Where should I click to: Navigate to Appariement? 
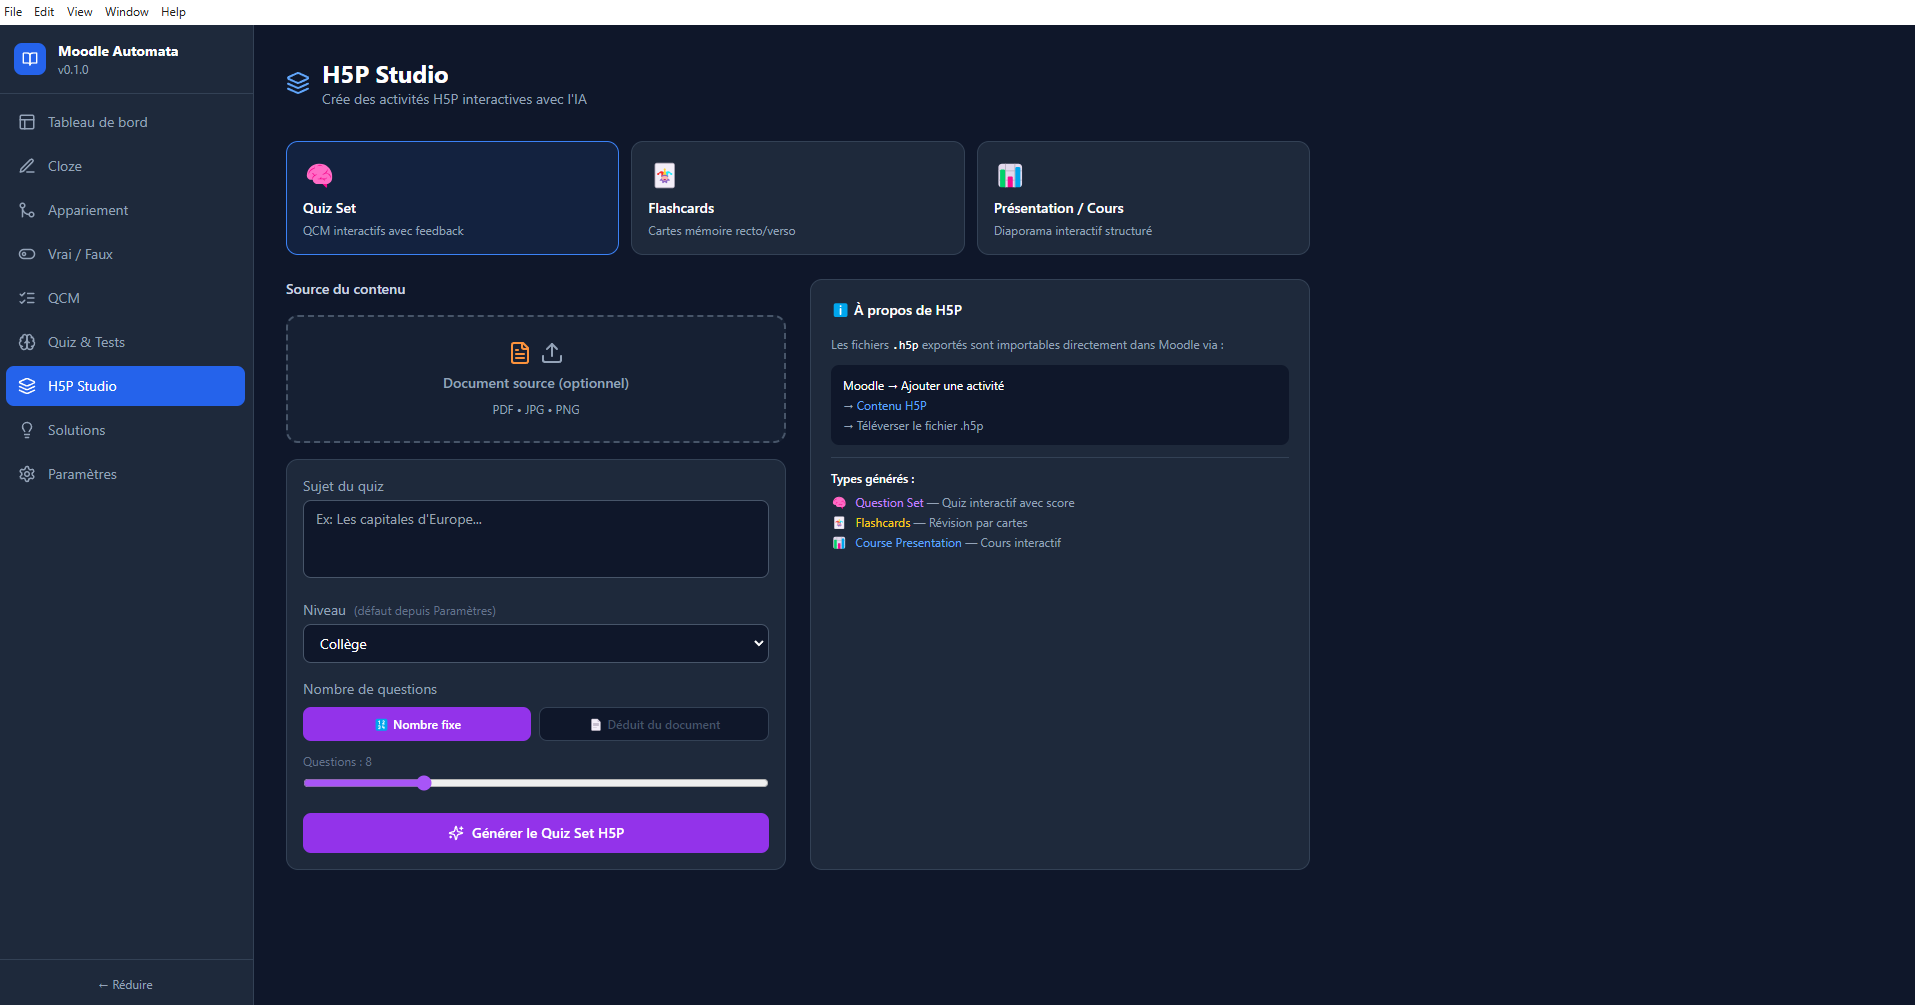pyautogui.click(x=126, y=210)
